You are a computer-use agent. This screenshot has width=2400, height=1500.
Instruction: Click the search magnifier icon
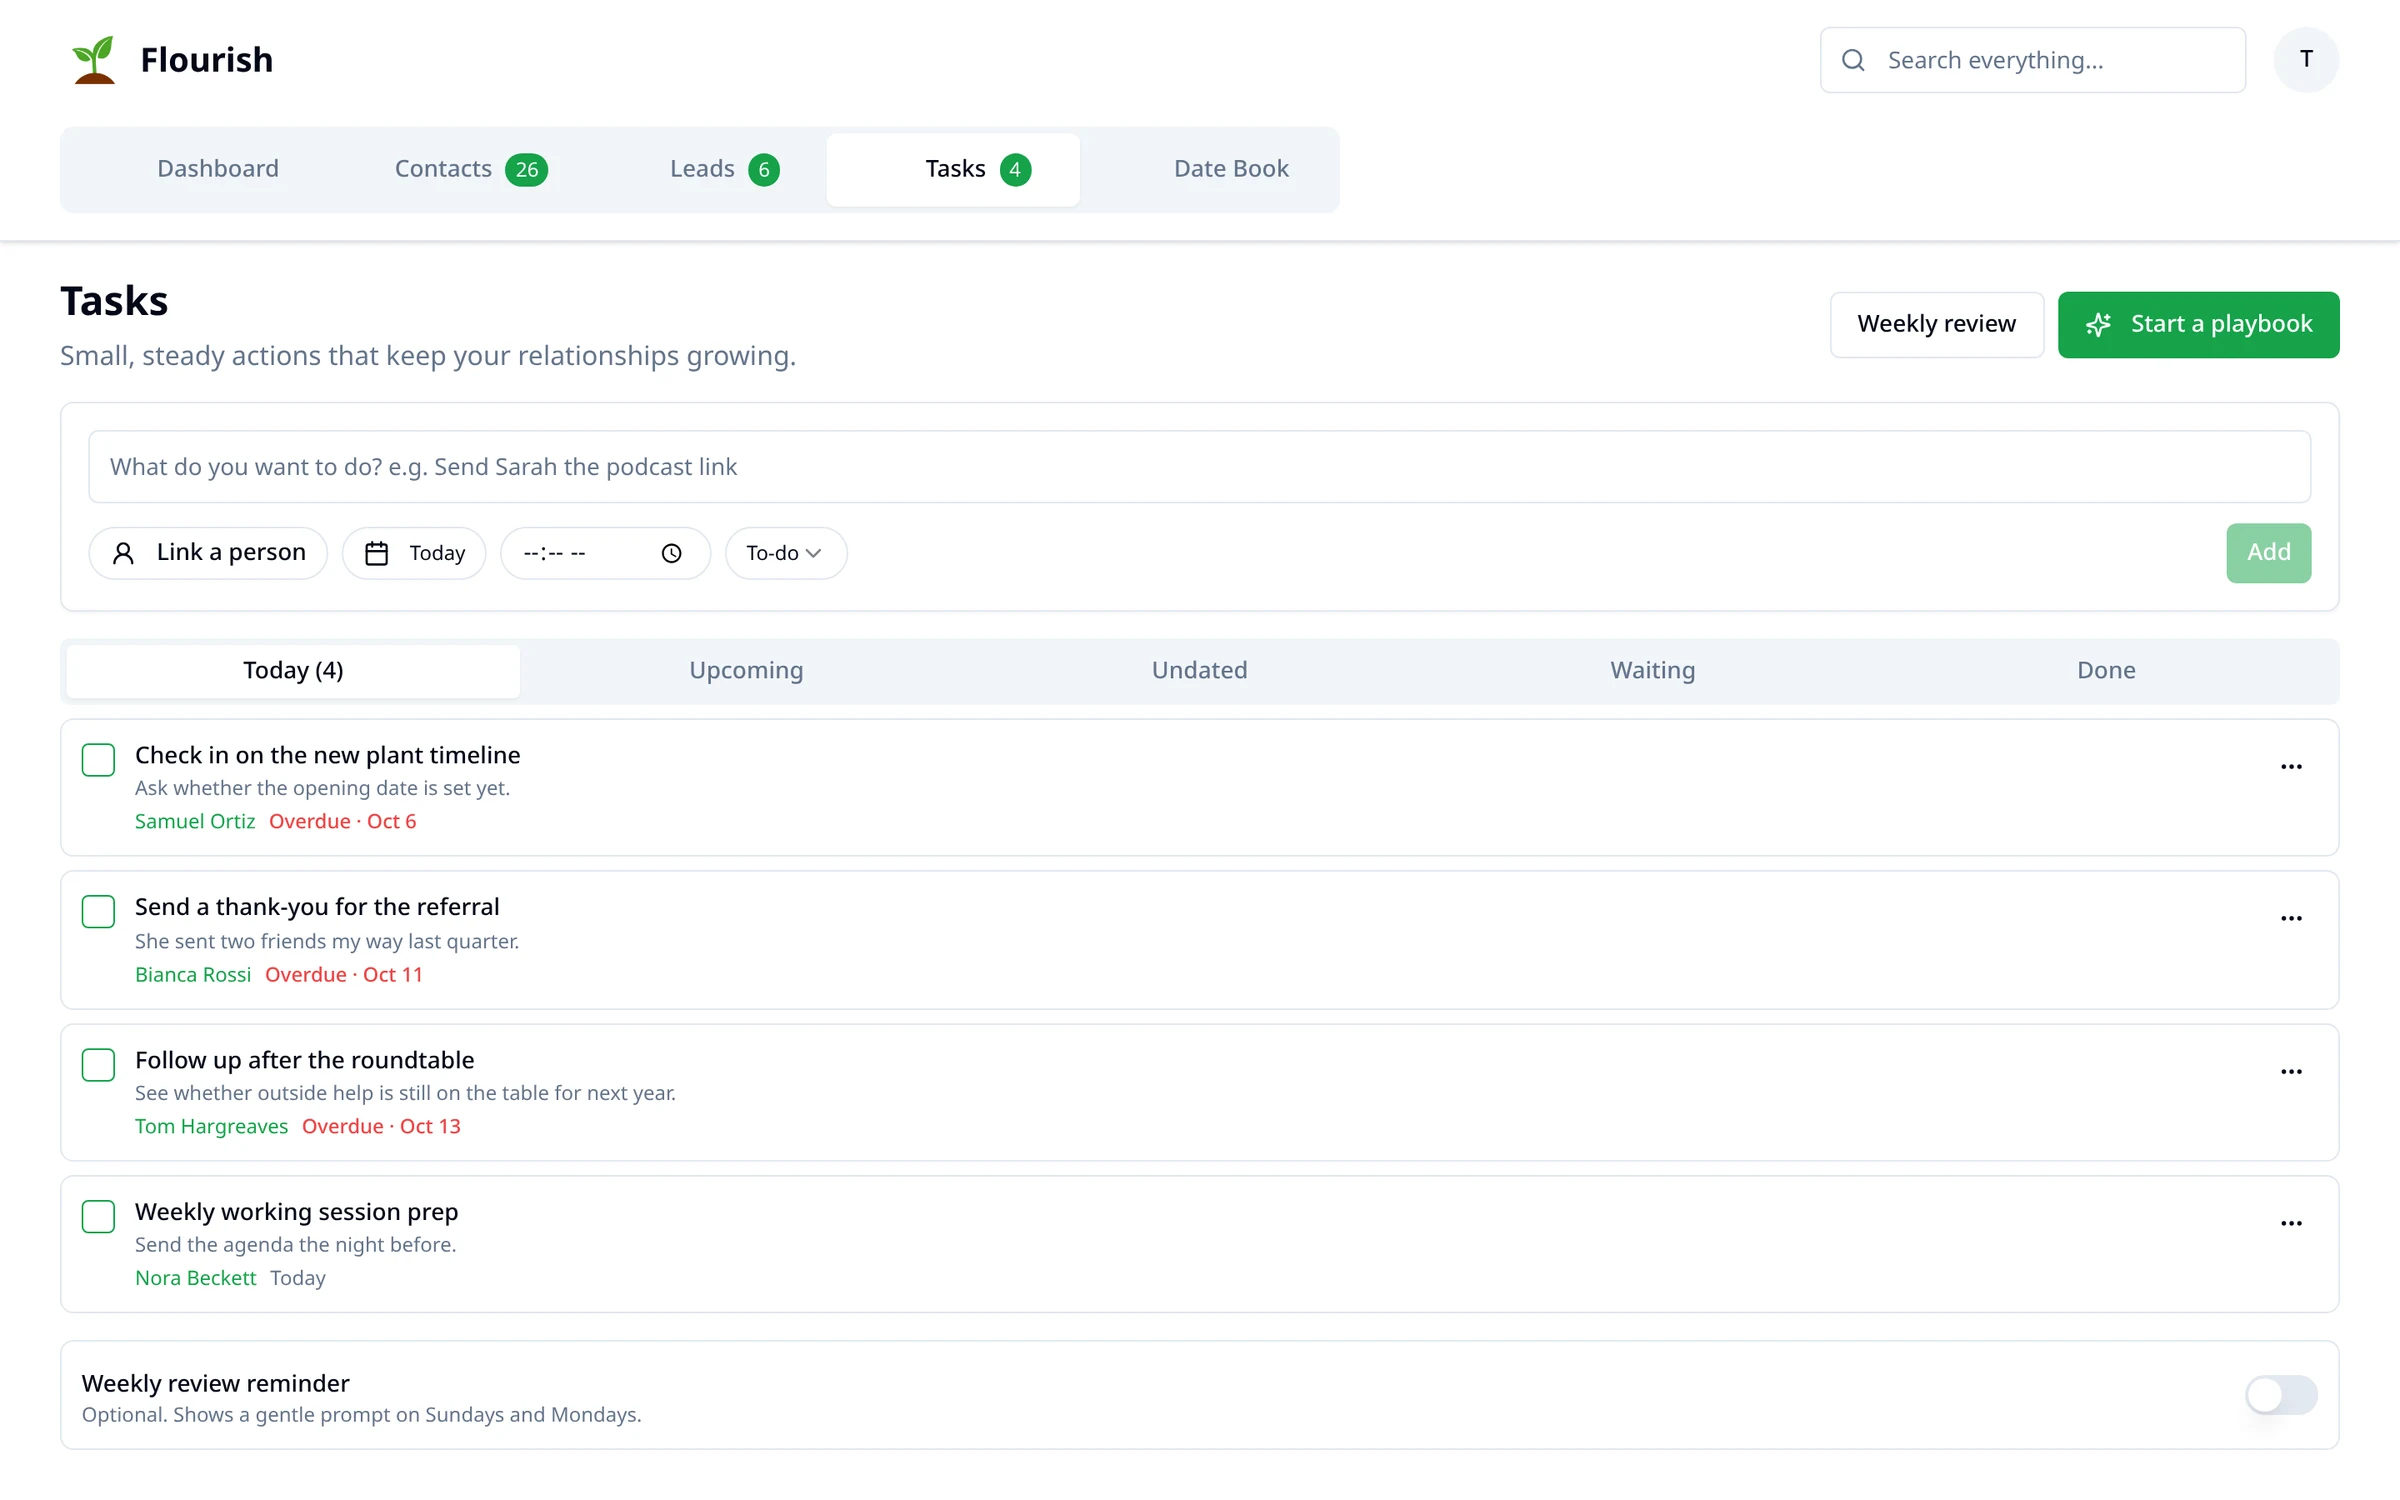pyautogui.click(x=1853, y=60)
